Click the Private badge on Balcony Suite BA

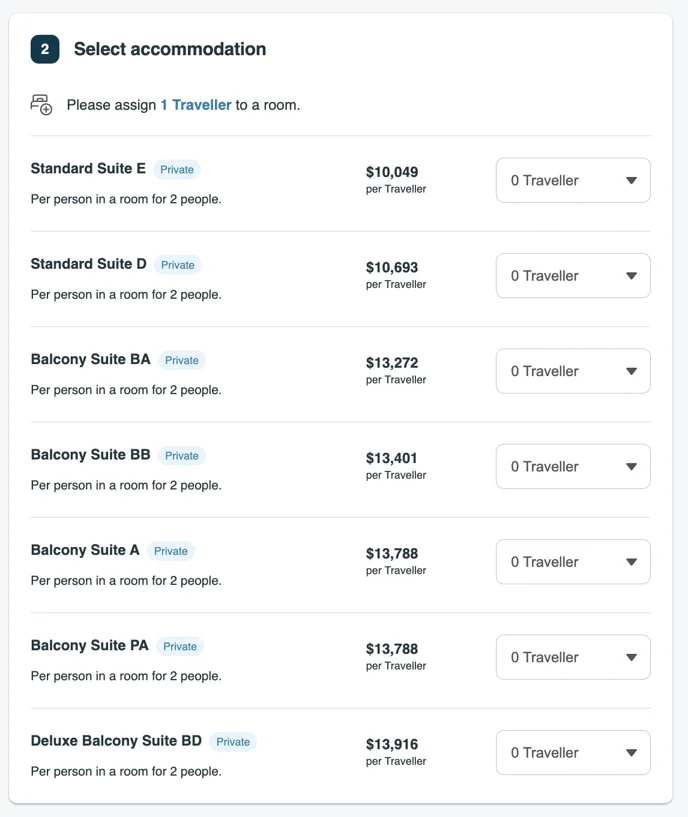pyautogui.click(x=181, y=360)
